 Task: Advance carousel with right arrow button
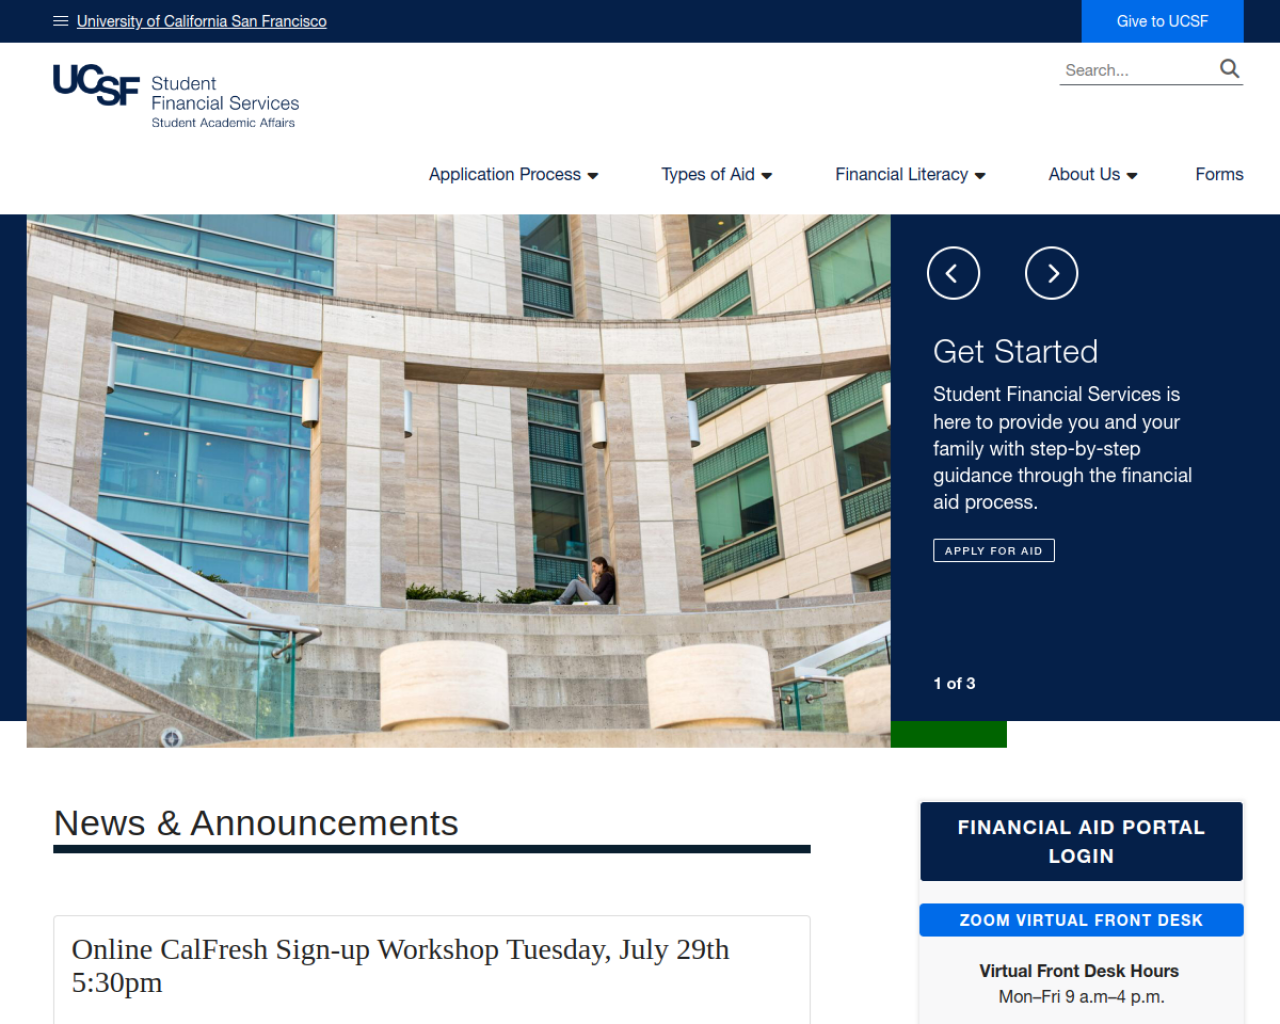[1052, 273]
